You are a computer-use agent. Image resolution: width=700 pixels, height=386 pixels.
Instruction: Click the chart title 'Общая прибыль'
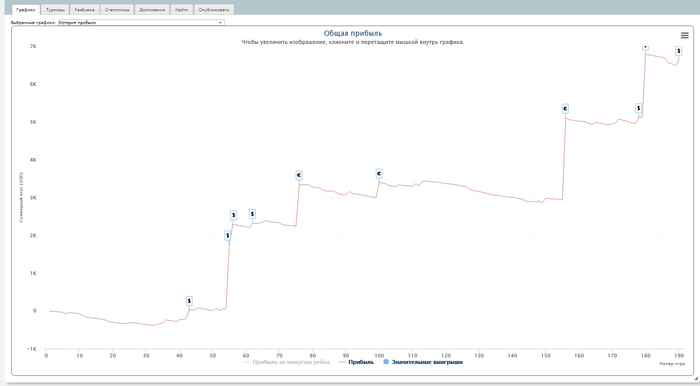pos(353,33)
